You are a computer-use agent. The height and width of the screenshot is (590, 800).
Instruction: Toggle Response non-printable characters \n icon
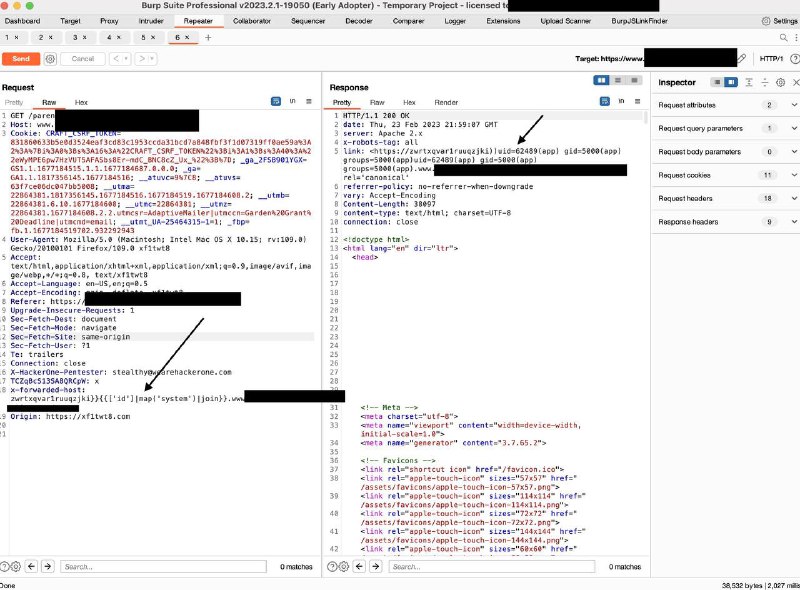pyautogui.click(x=621, y=102)
